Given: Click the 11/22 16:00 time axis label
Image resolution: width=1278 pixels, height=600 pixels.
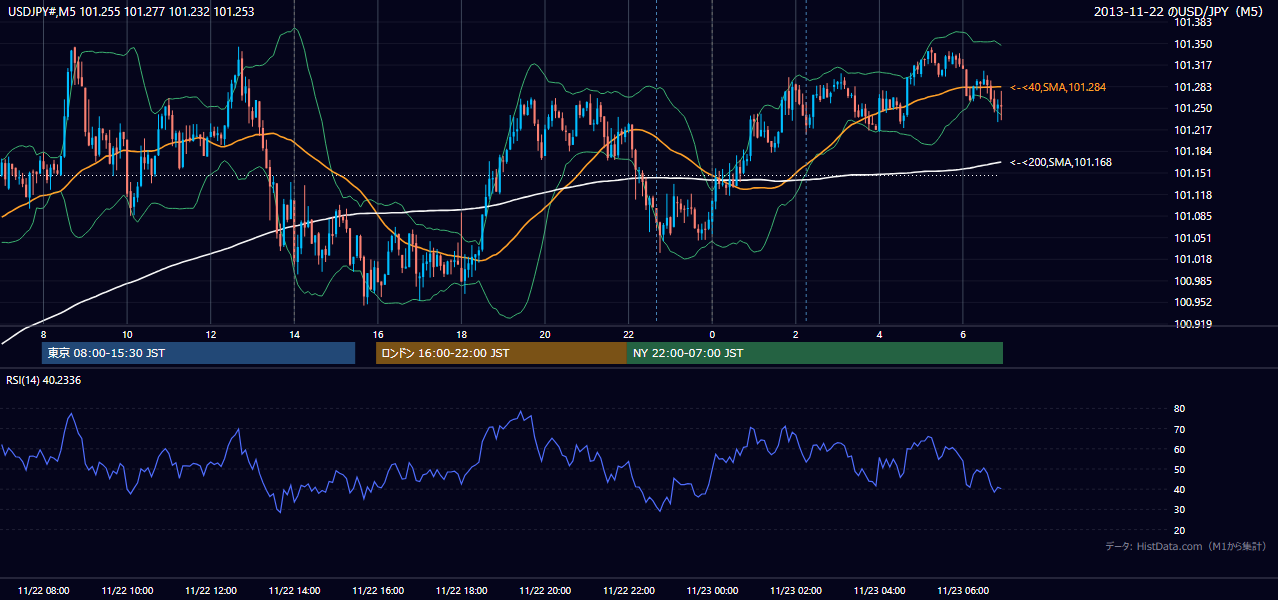Looking at the screenshot, I should pyautogui.click(x=378, y=591).
